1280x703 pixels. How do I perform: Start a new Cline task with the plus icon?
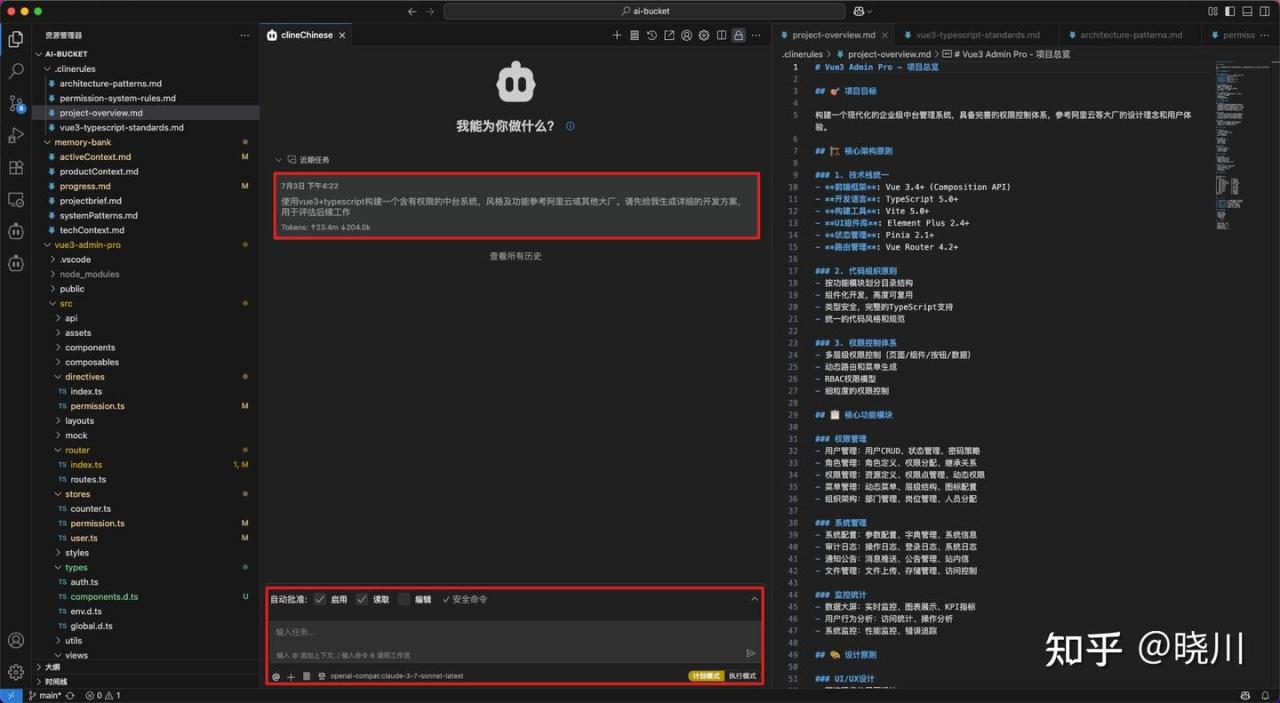click(x=617, y=35)
